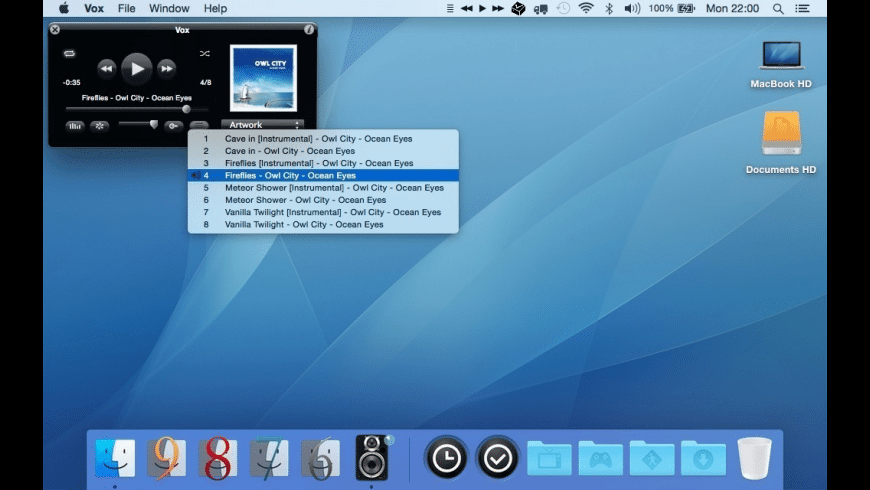Click the Owl City album artwork thumbnail

click(x=264, y=78)
